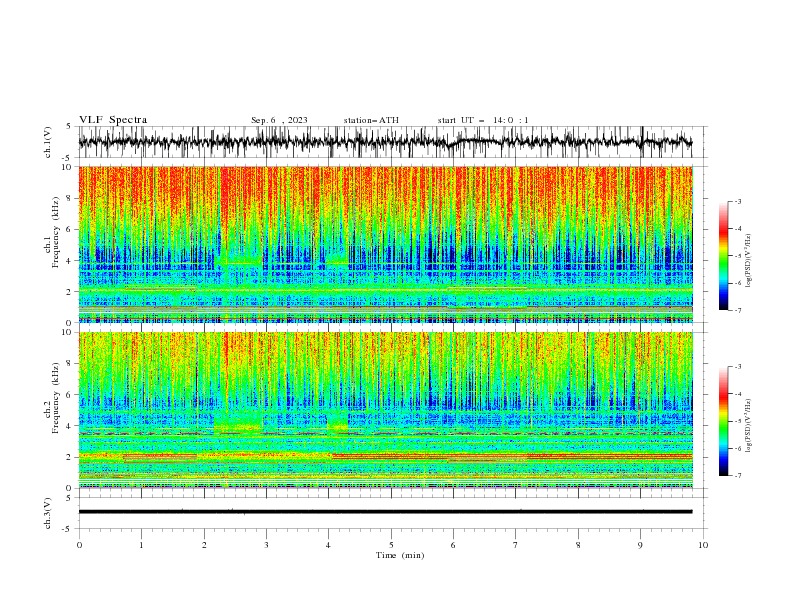792x612 pixels.
Task: Click the ch.2 spectrogram color bar
Action: (724, 421)
